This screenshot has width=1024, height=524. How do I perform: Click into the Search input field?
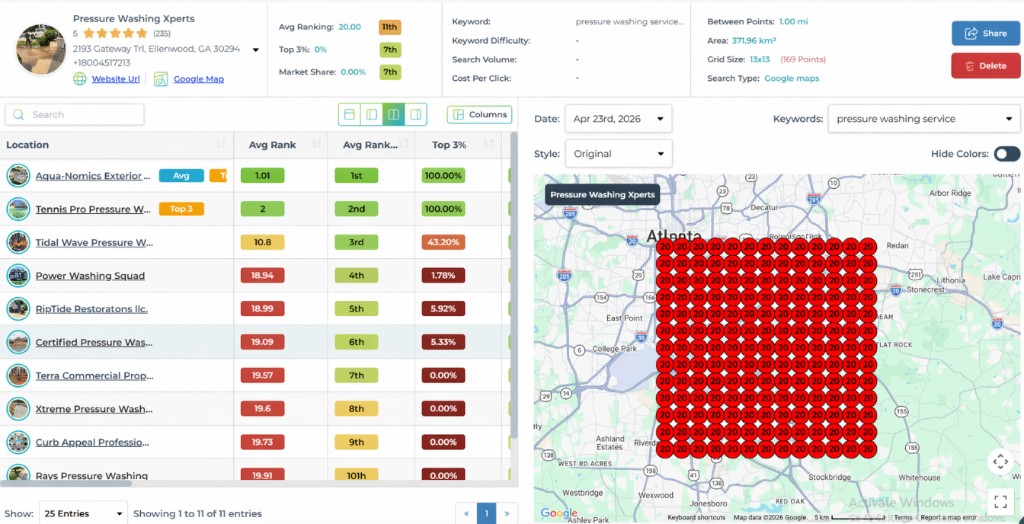click(x=80, y=115)
